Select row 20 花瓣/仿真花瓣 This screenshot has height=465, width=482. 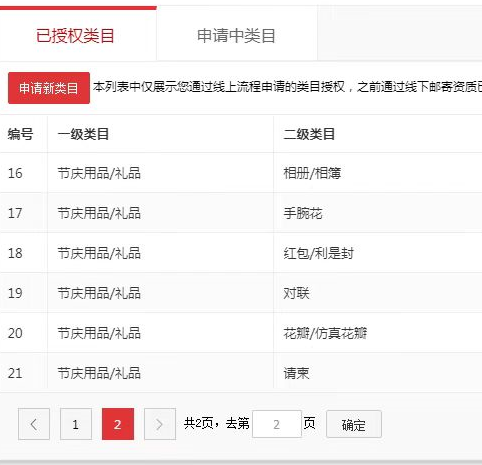pyautogui.click(x=241, y=333)
